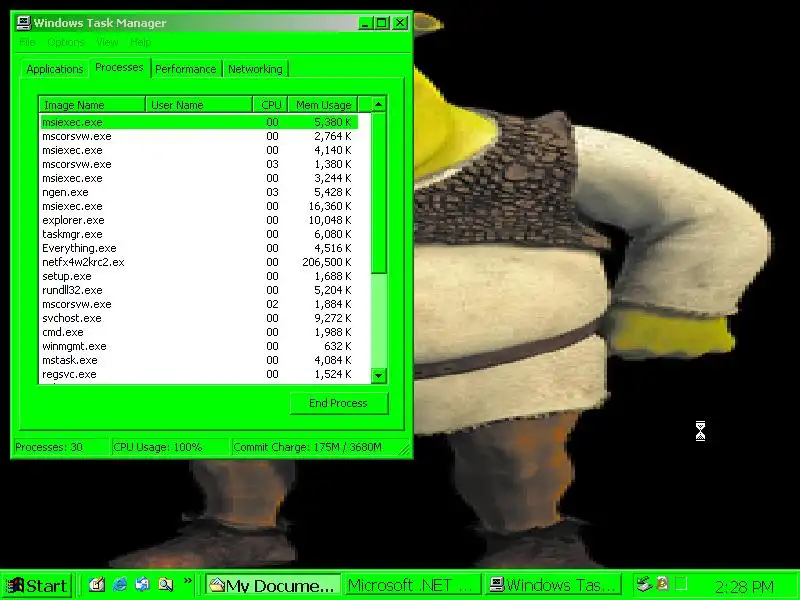Launch Outlook Express from quick launch

tap(142, 584)
